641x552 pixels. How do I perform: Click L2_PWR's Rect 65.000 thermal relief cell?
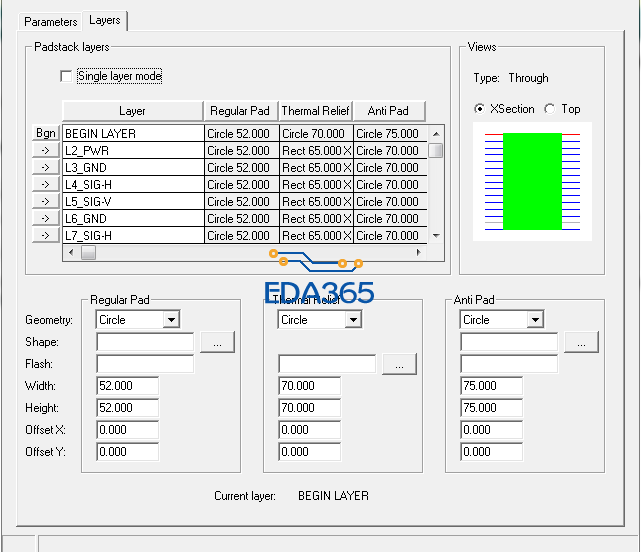[x=316, y=150]
